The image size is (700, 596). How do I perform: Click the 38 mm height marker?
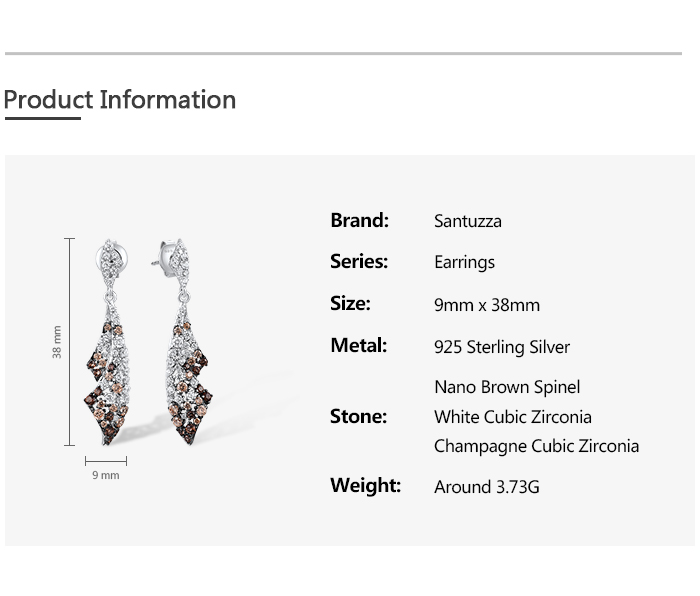(x=57, y=342)
